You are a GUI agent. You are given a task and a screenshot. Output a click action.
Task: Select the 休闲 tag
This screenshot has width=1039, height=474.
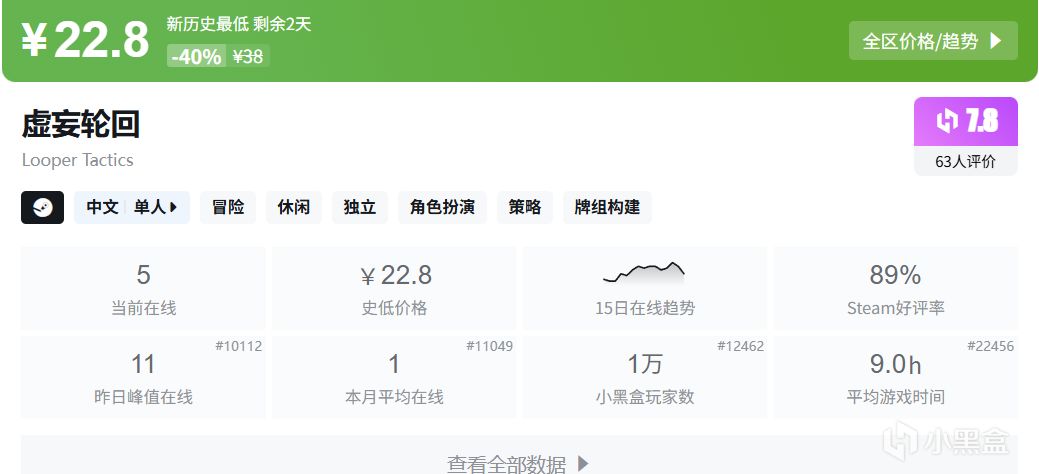pos(294,207)
